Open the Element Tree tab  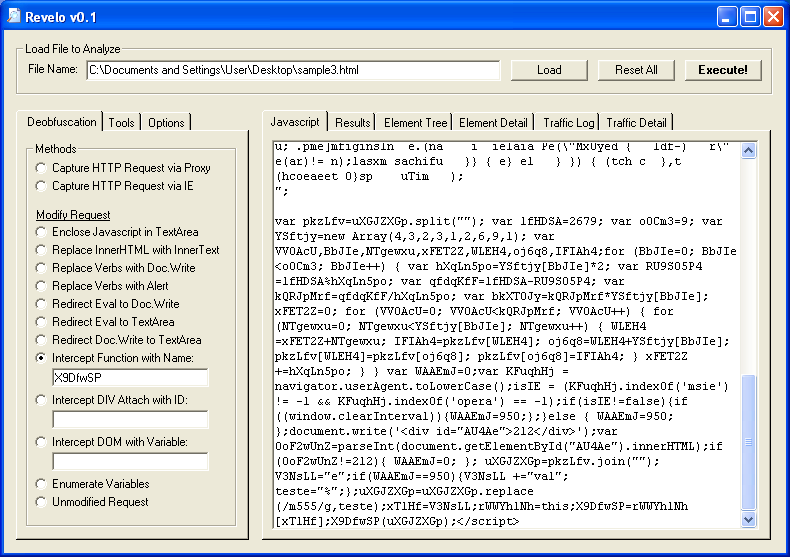(x=415, y=123)
